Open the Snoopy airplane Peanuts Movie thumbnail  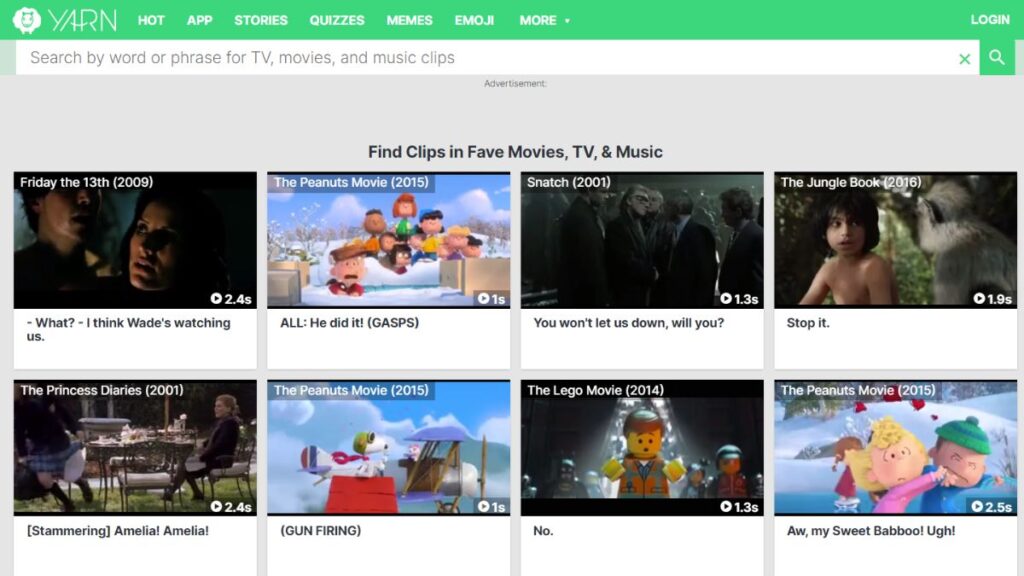click(x=388, y=448)
